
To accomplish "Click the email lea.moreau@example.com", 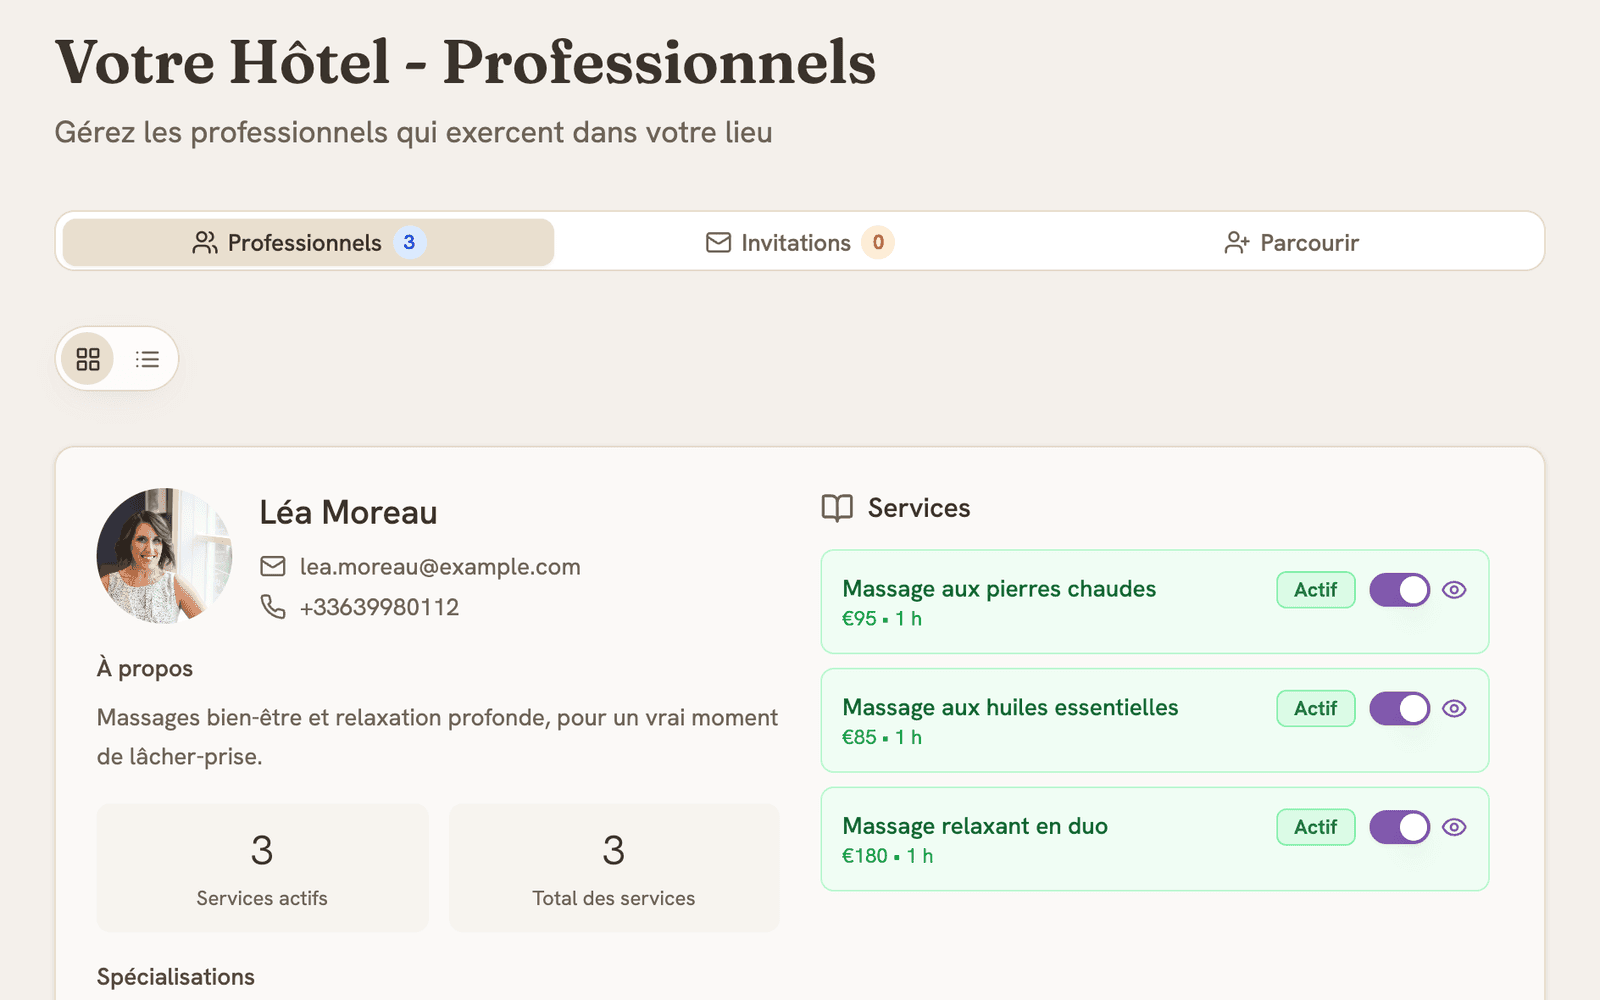I will (x=440, y=567).
